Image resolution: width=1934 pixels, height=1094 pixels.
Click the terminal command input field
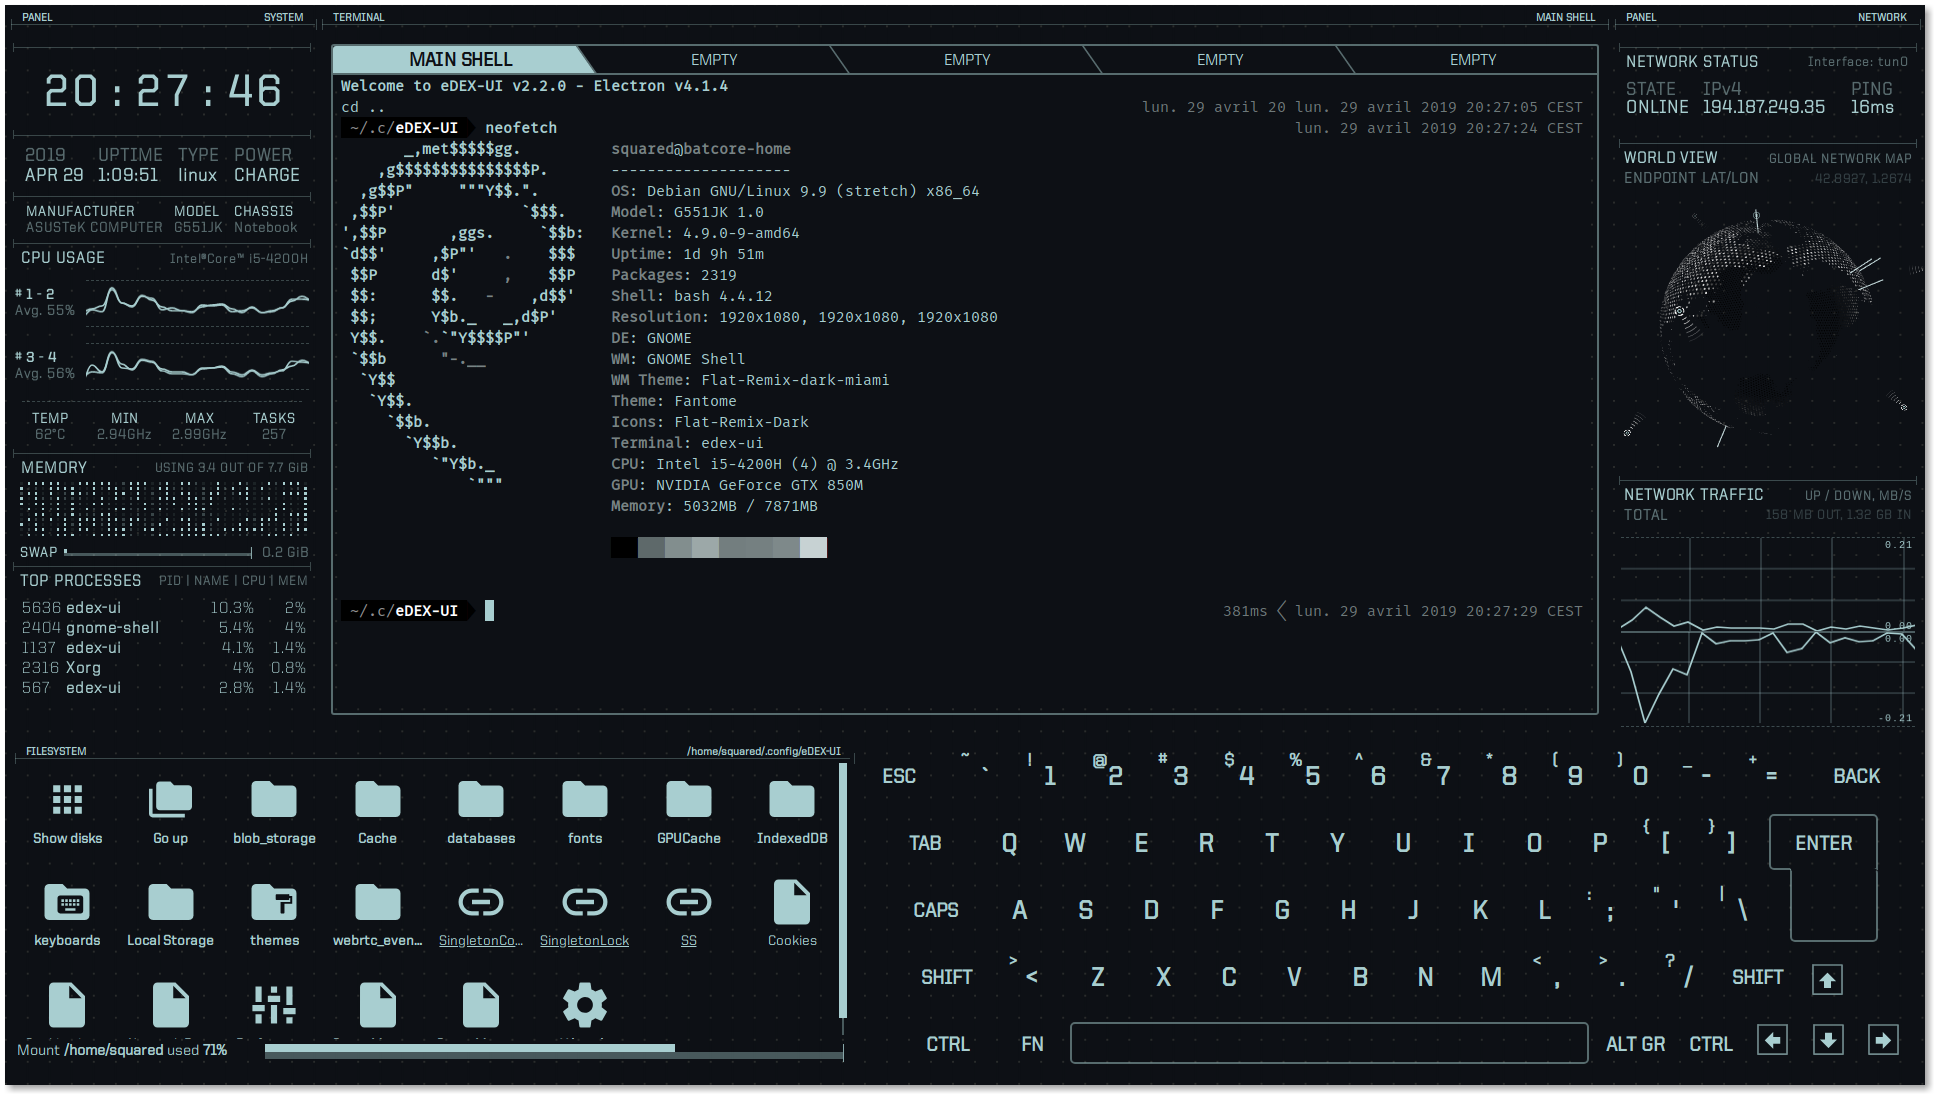[x=491, y=609]
